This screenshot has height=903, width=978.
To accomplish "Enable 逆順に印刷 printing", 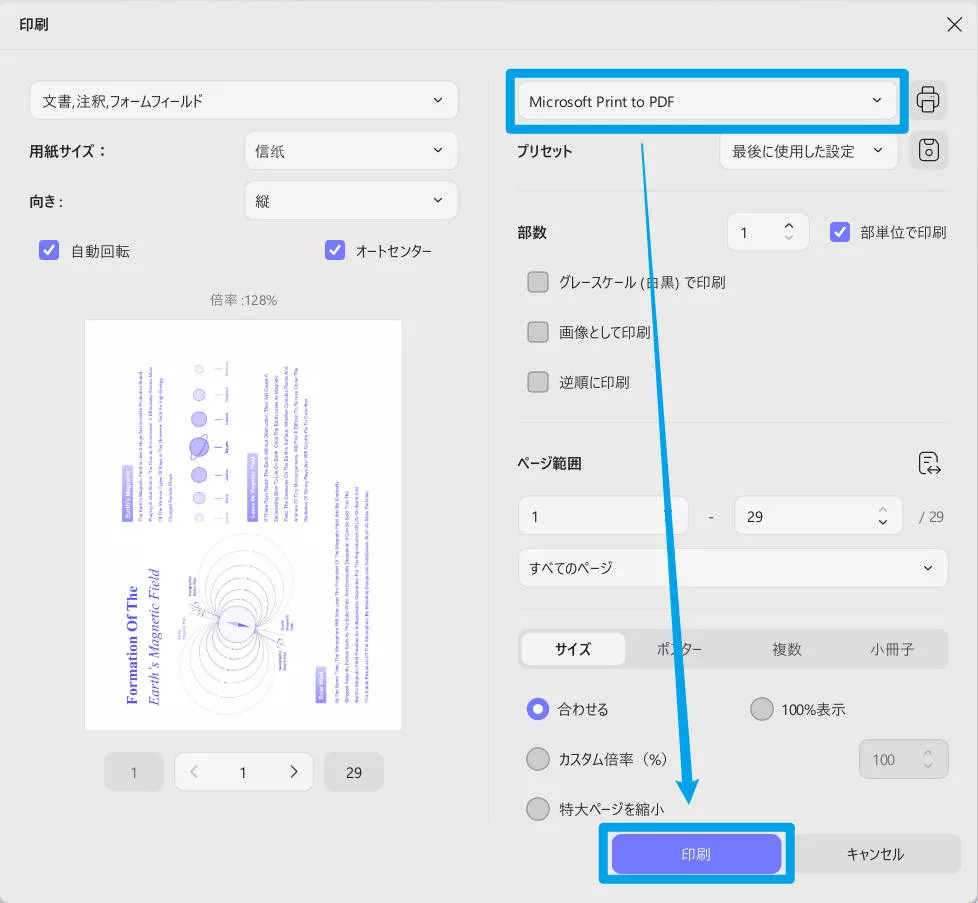I will tap(537, 382).
